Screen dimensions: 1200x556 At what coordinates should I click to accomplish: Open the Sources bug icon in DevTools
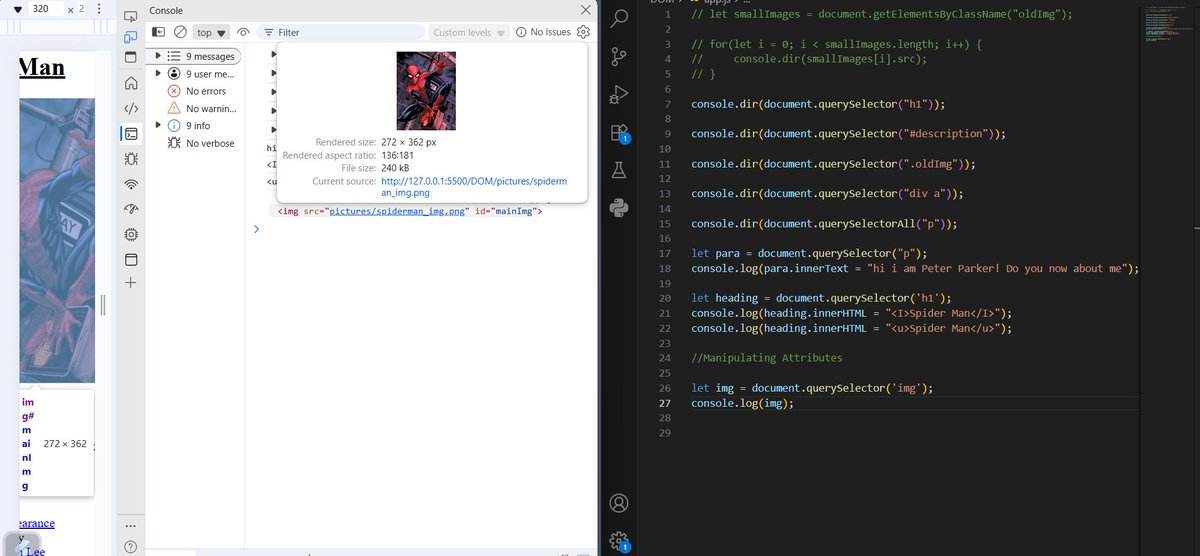click(x=131, y=159)
